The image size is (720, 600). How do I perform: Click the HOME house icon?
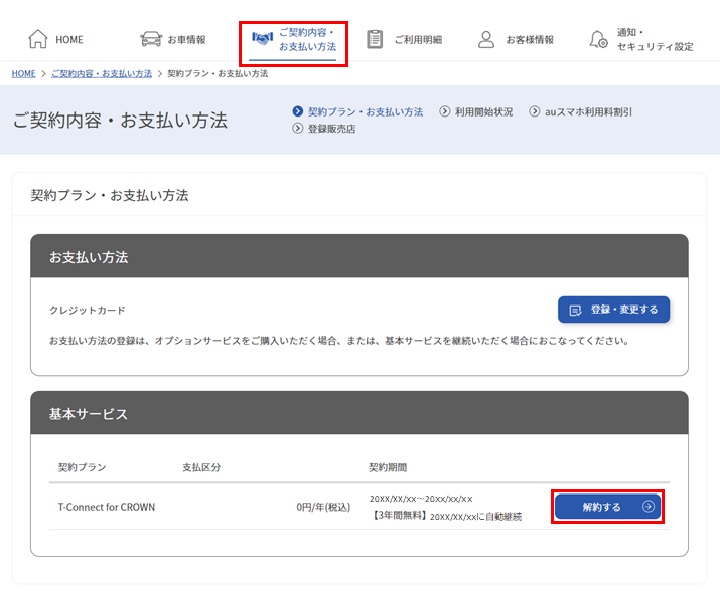[38, 39]
